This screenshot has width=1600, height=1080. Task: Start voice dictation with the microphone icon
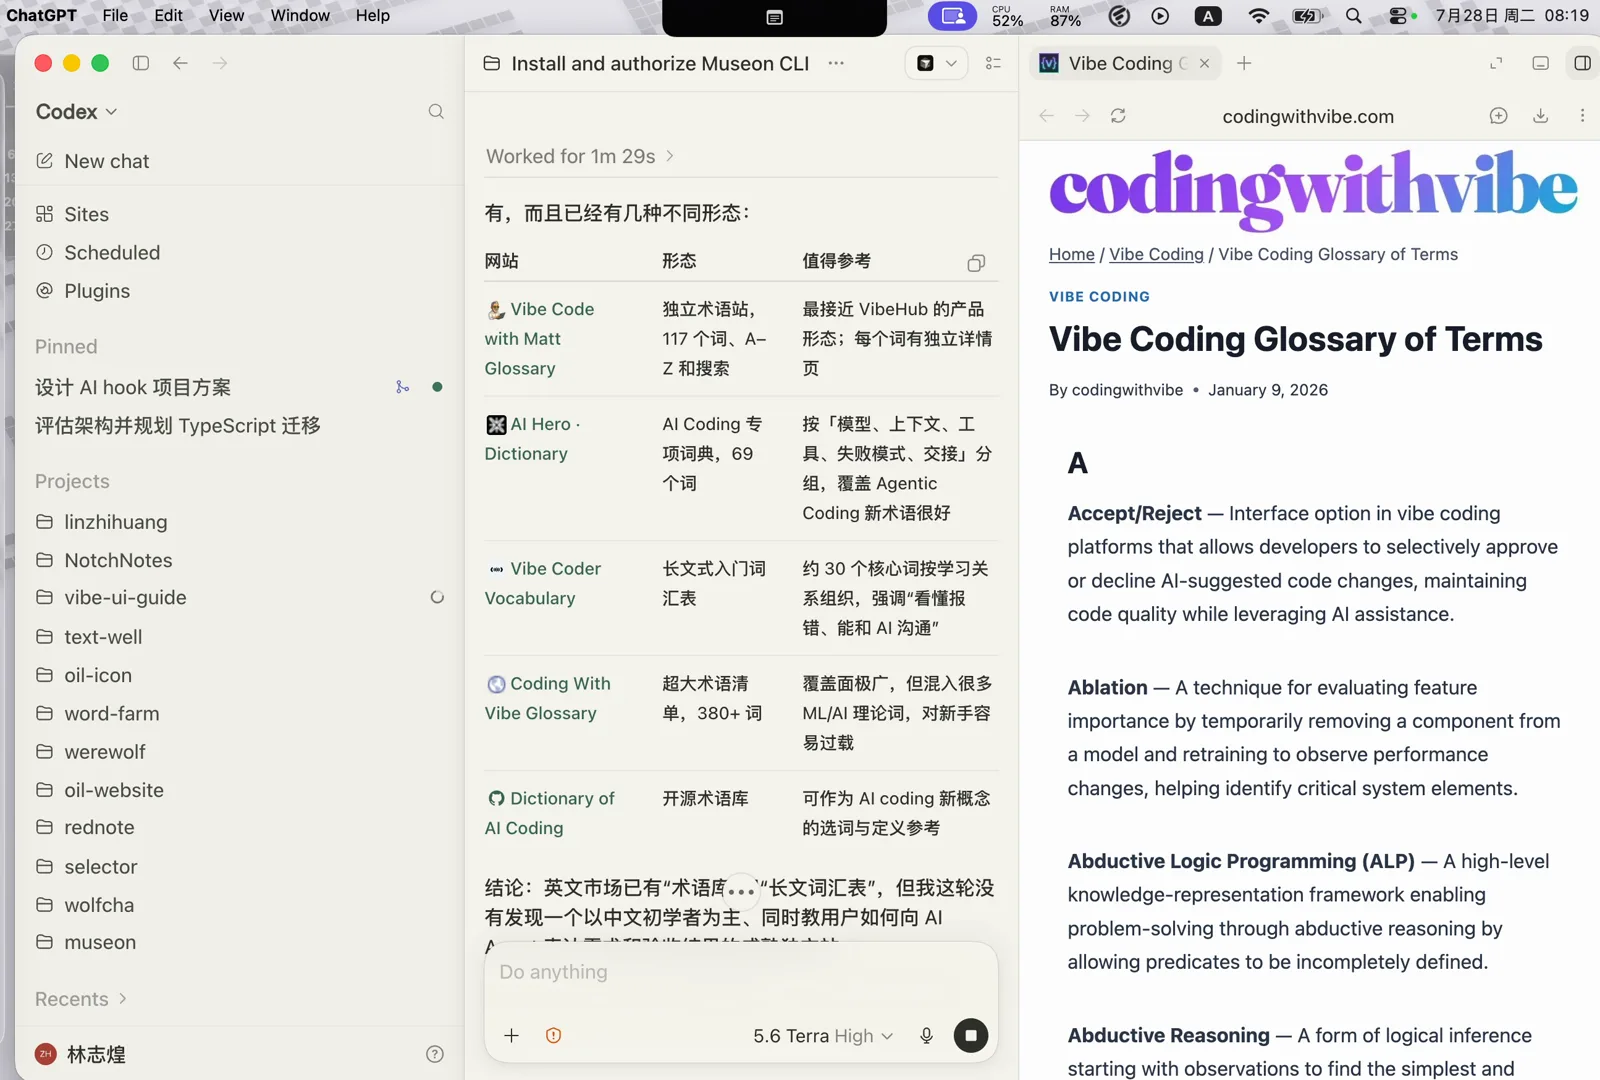coord(926,1036)
